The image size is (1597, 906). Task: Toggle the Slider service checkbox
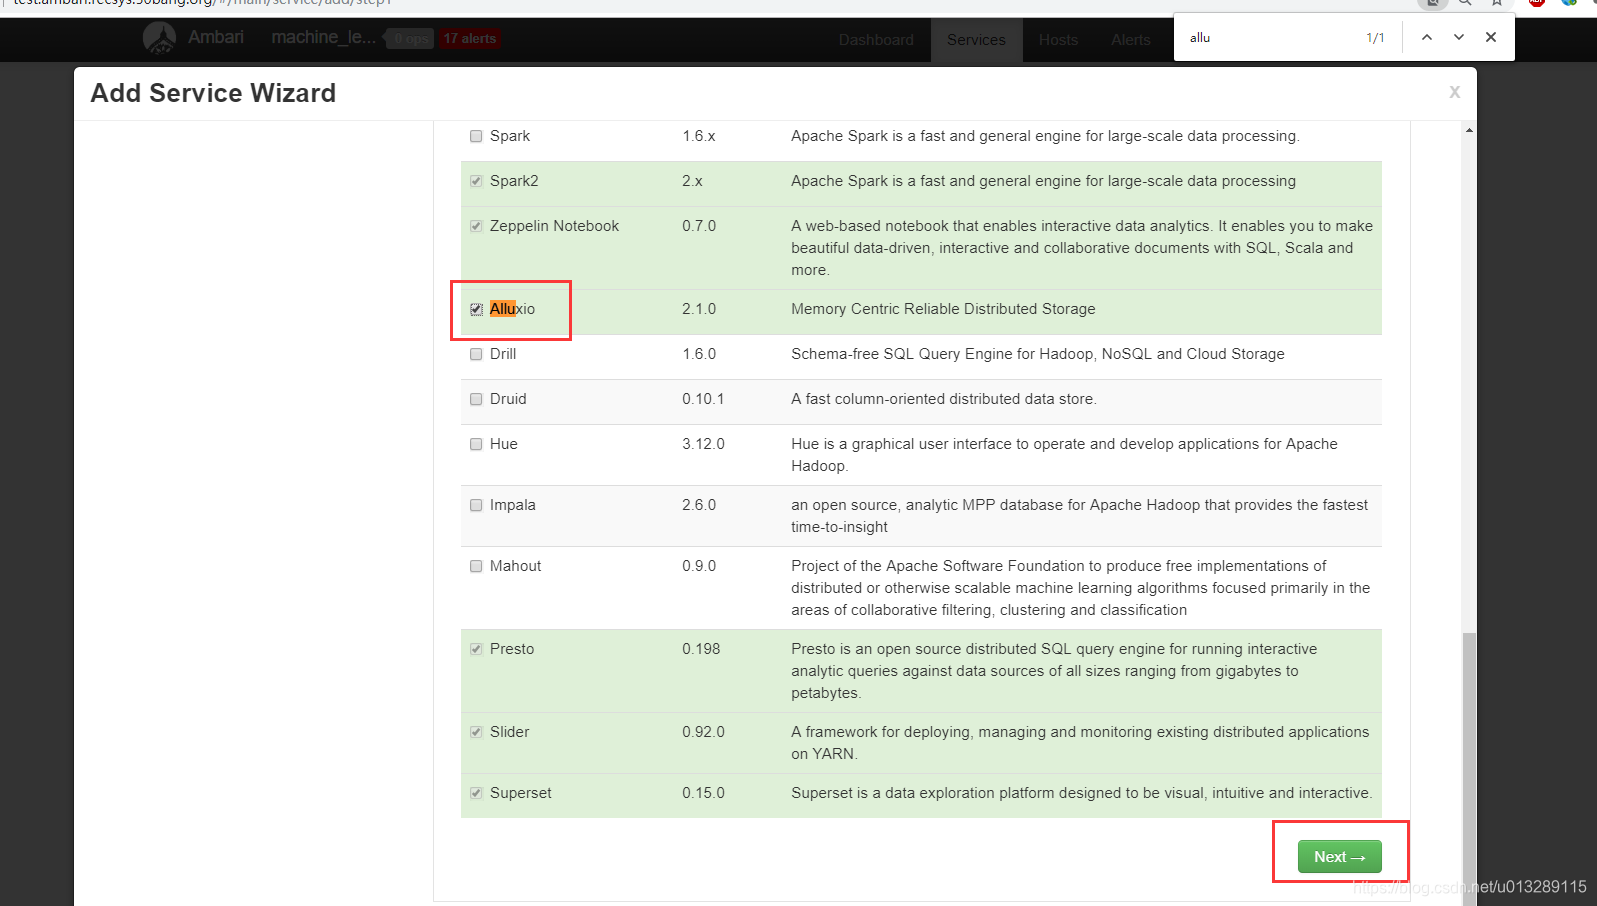476,732
